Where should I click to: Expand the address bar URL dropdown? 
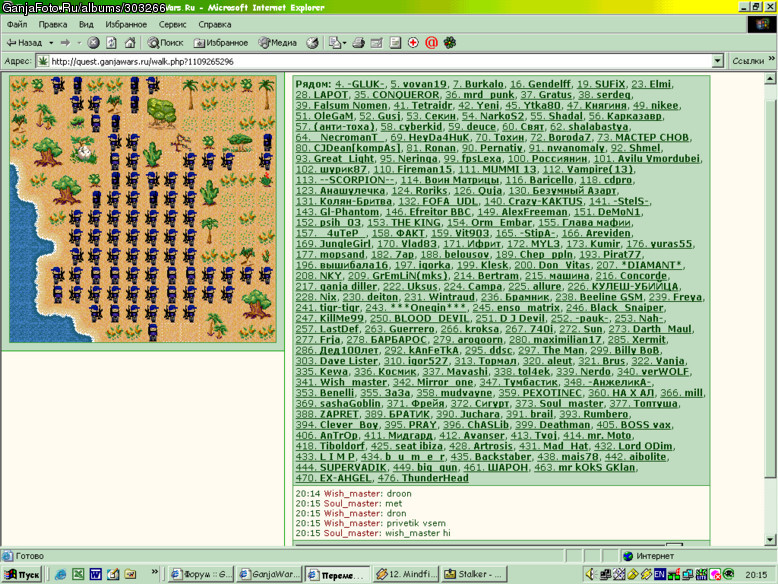point(717,62)
